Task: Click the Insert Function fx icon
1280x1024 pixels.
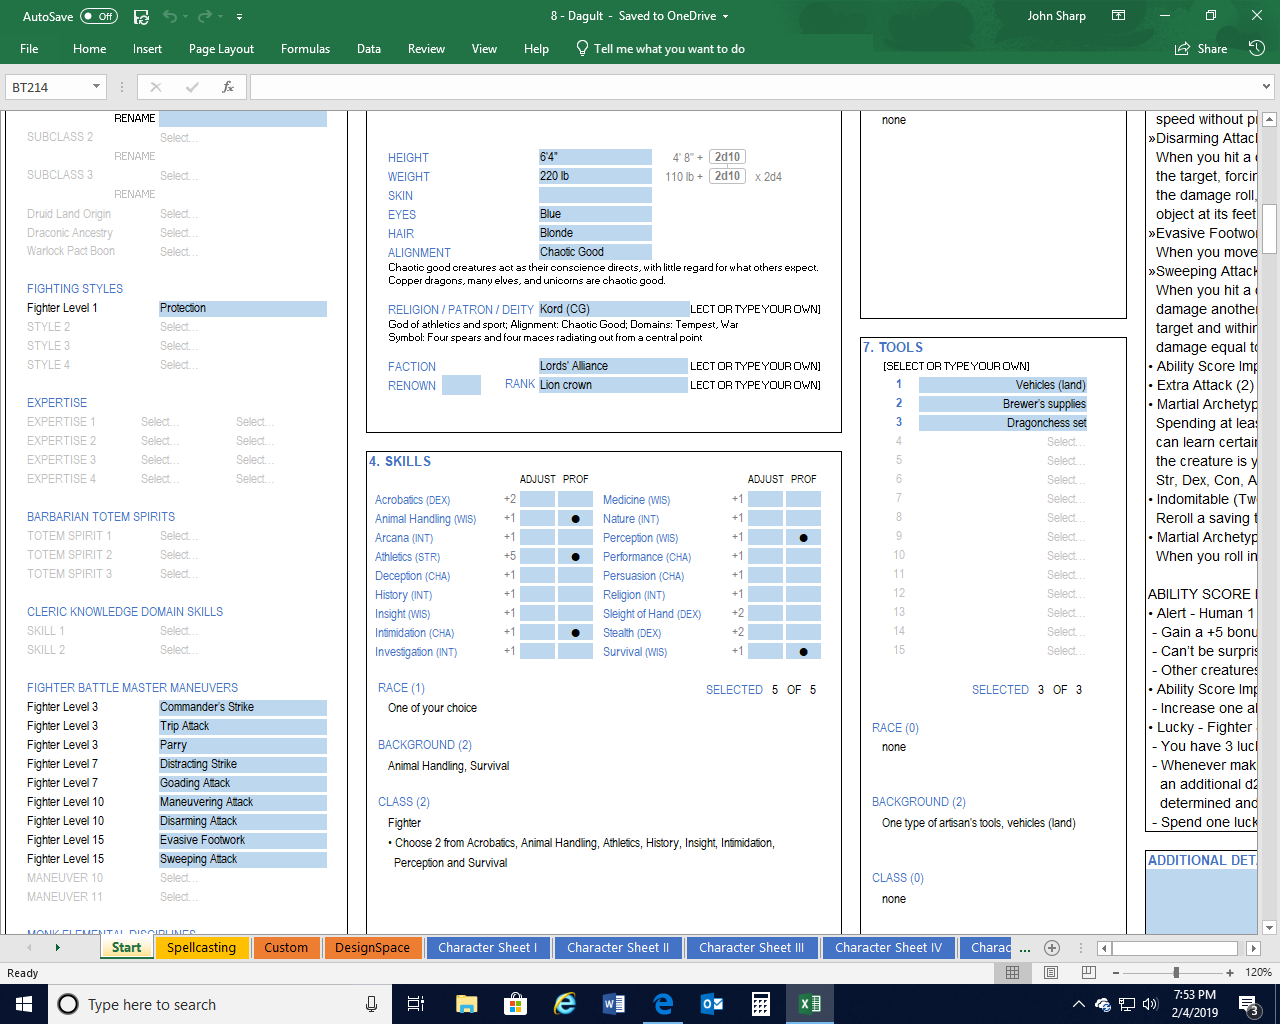Action: pos(228,87)
